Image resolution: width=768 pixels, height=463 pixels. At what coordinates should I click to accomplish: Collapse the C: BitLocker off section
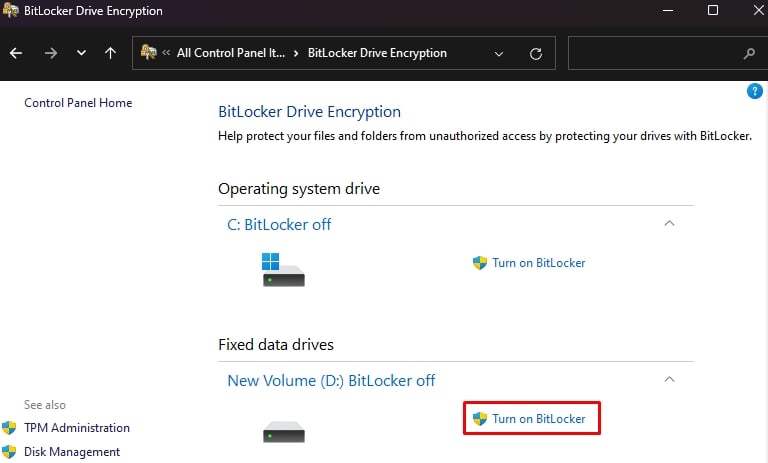tap(670, 224)
